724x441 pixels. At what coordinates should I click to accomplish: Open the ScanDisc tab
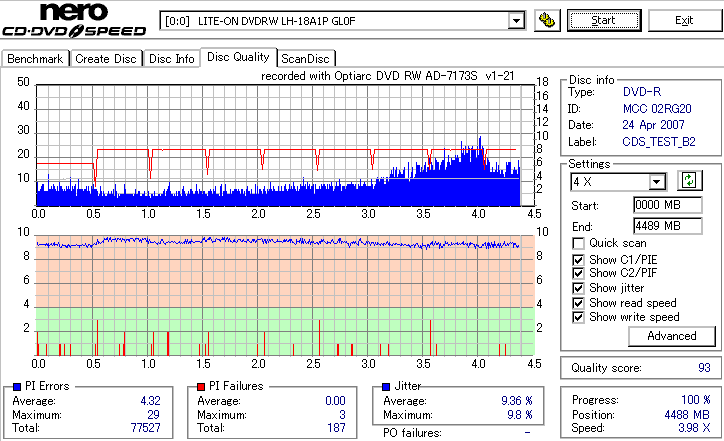[305, 59]
